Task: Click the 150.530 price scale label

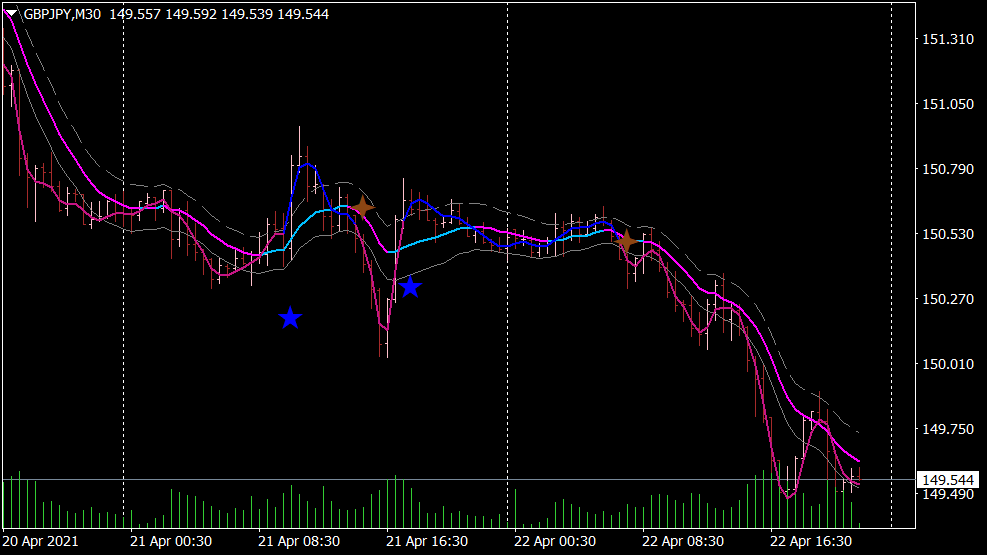Action: tap(947, 234)
